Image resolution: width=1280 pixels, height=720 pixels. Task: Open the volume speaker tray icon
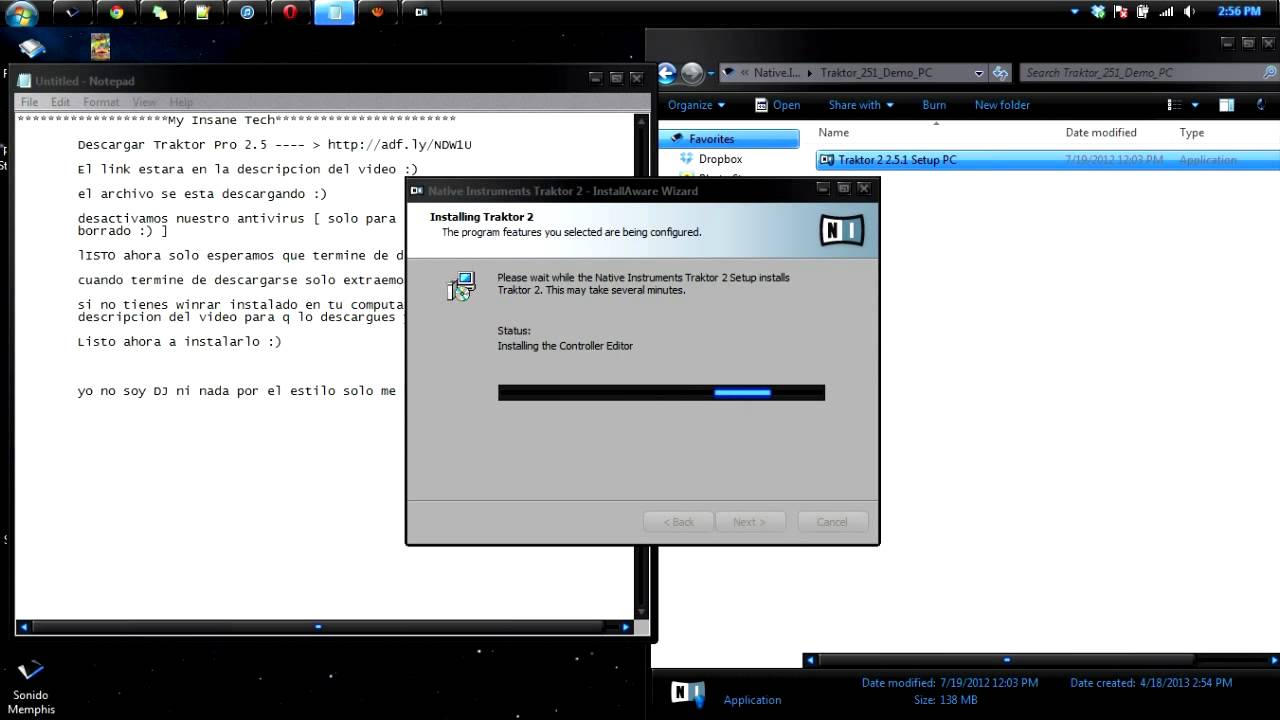(1189, 12)
